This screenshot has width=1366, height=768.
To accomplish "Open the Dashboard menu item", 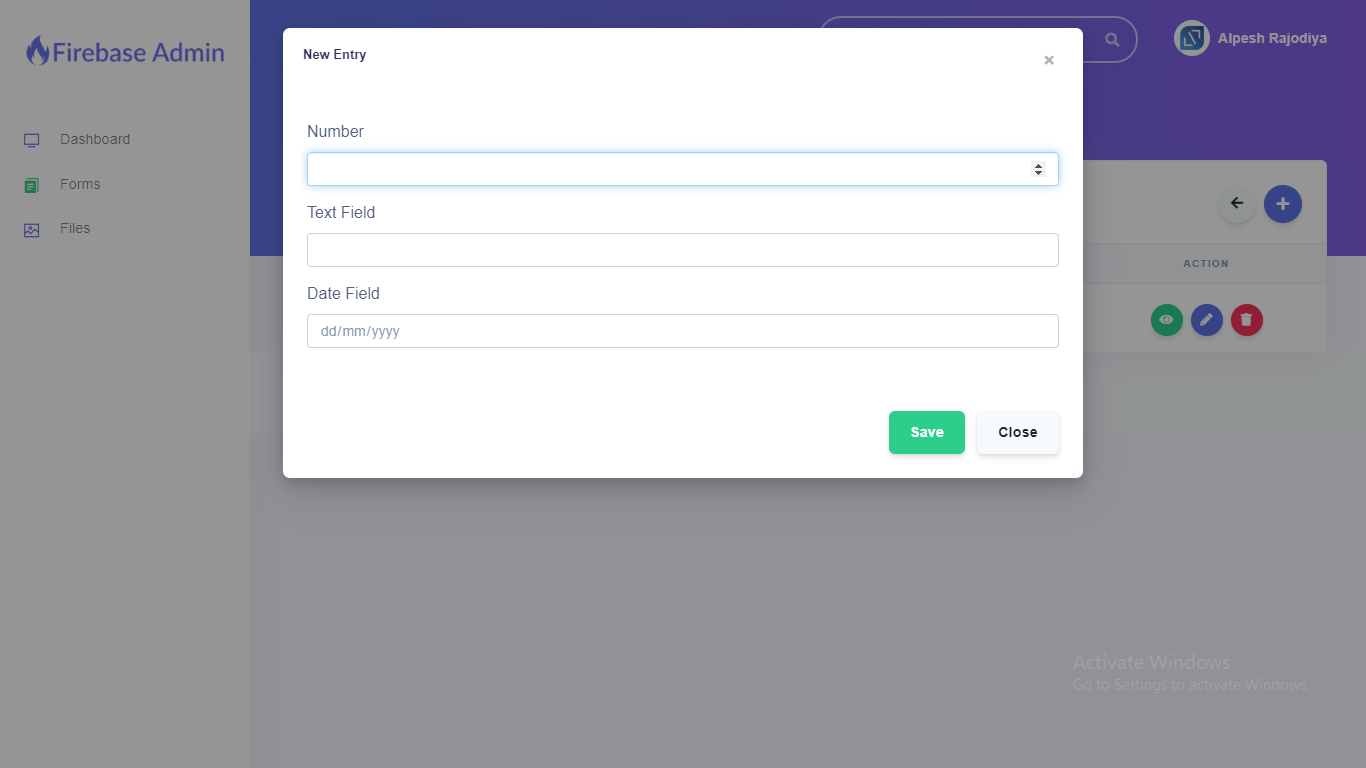I will tap(95, 139).
